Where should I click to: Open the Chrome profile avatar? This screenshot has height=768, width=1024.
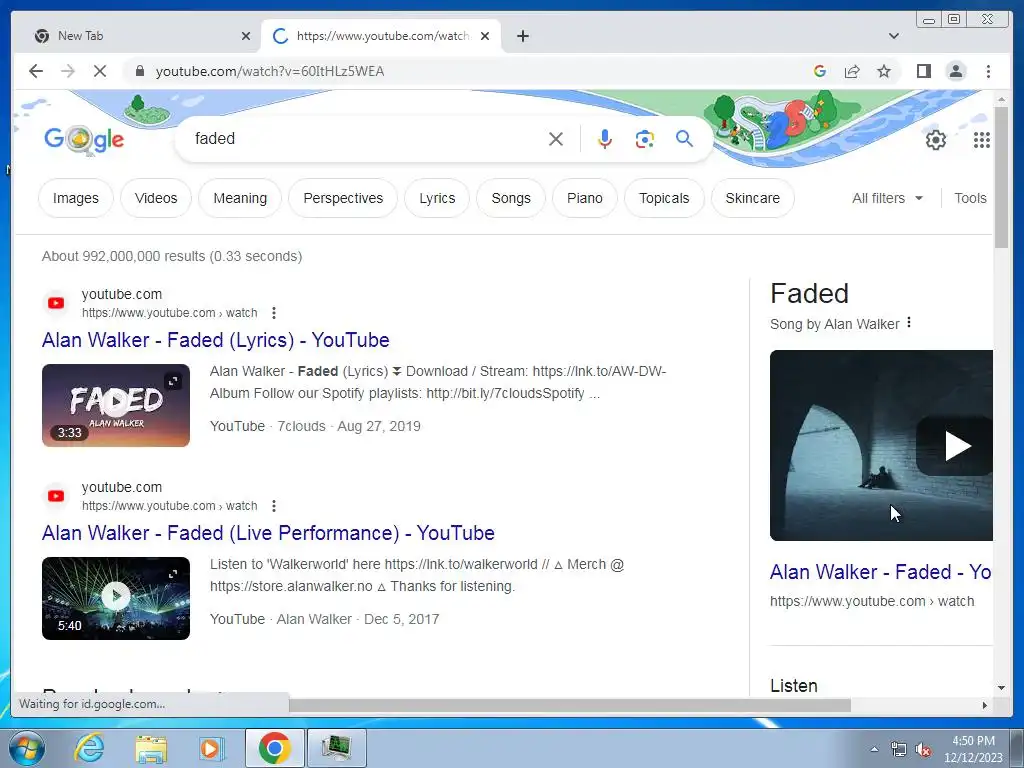(x=955, y=71)
